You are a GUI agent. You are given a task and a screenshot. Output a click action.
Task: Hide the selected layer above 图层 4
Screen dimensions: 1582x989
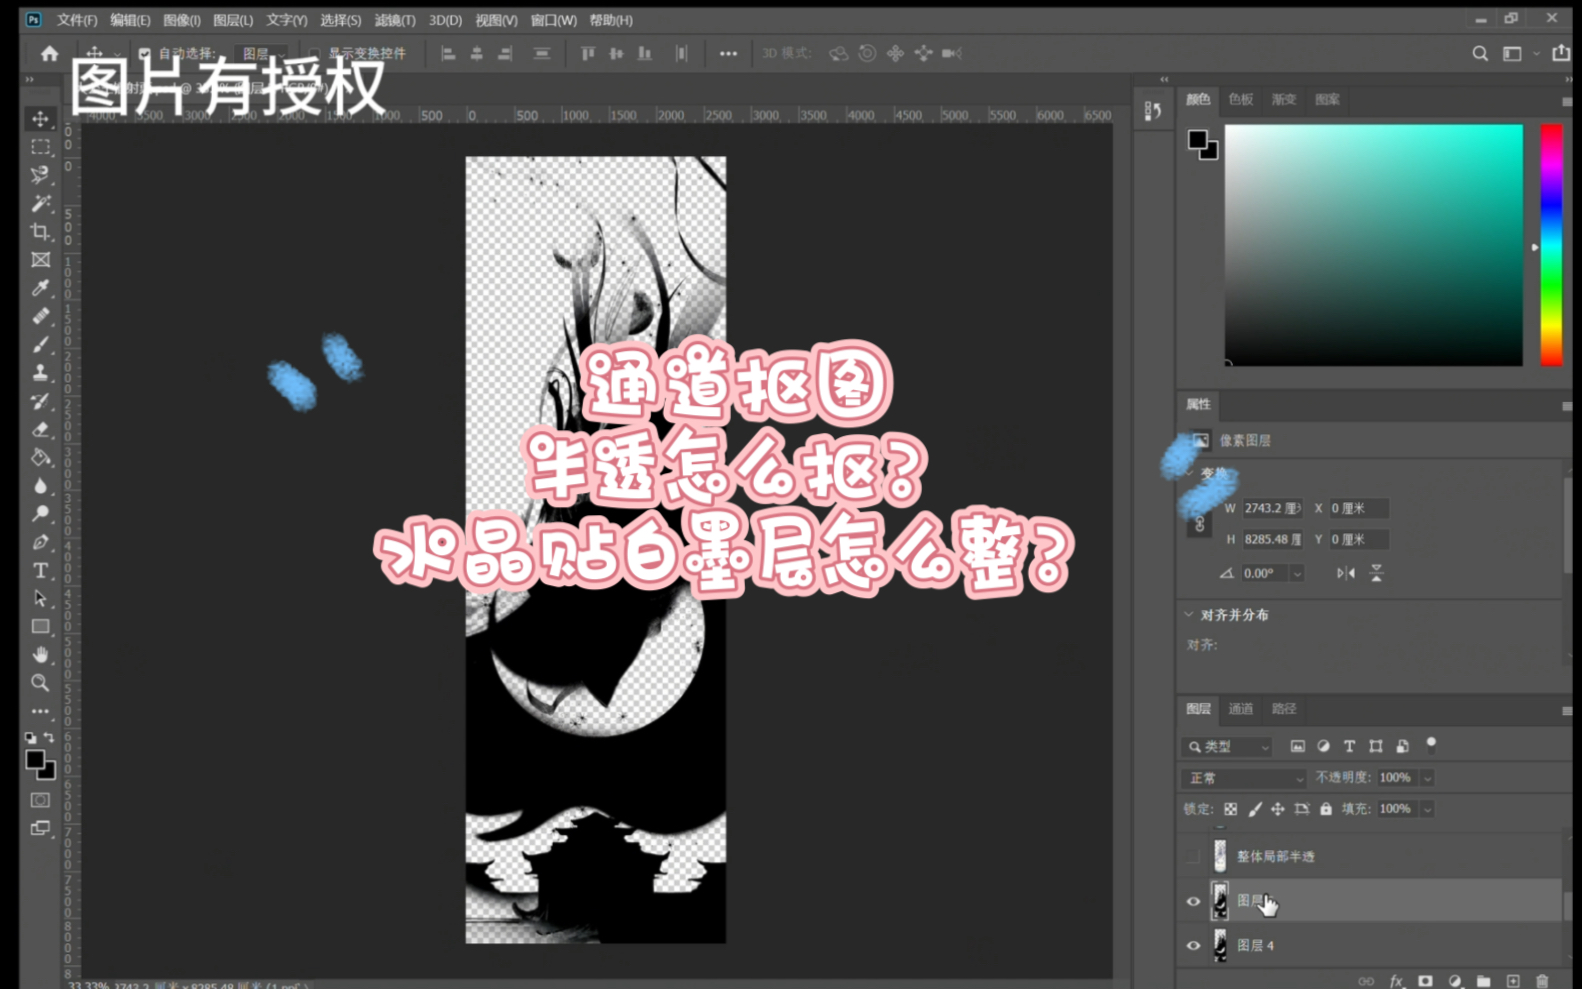(1193, 901)
